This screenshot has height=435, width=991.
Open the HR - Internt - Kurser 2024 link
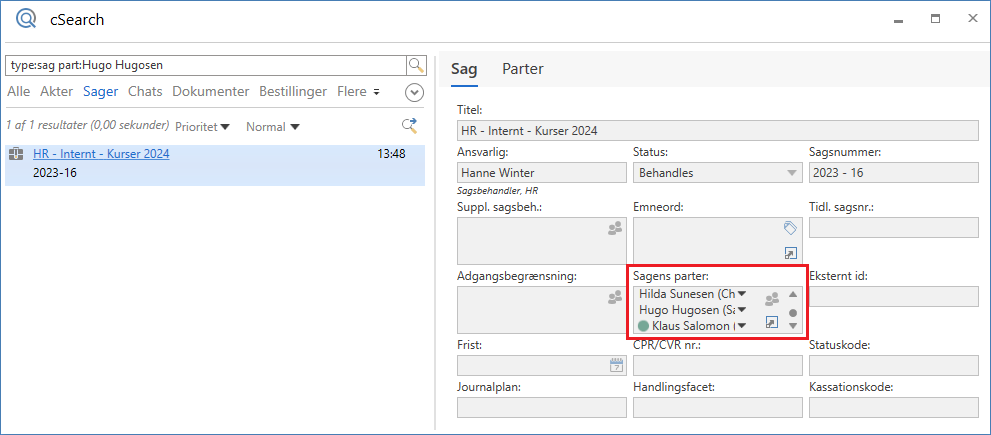coord(101,154)
